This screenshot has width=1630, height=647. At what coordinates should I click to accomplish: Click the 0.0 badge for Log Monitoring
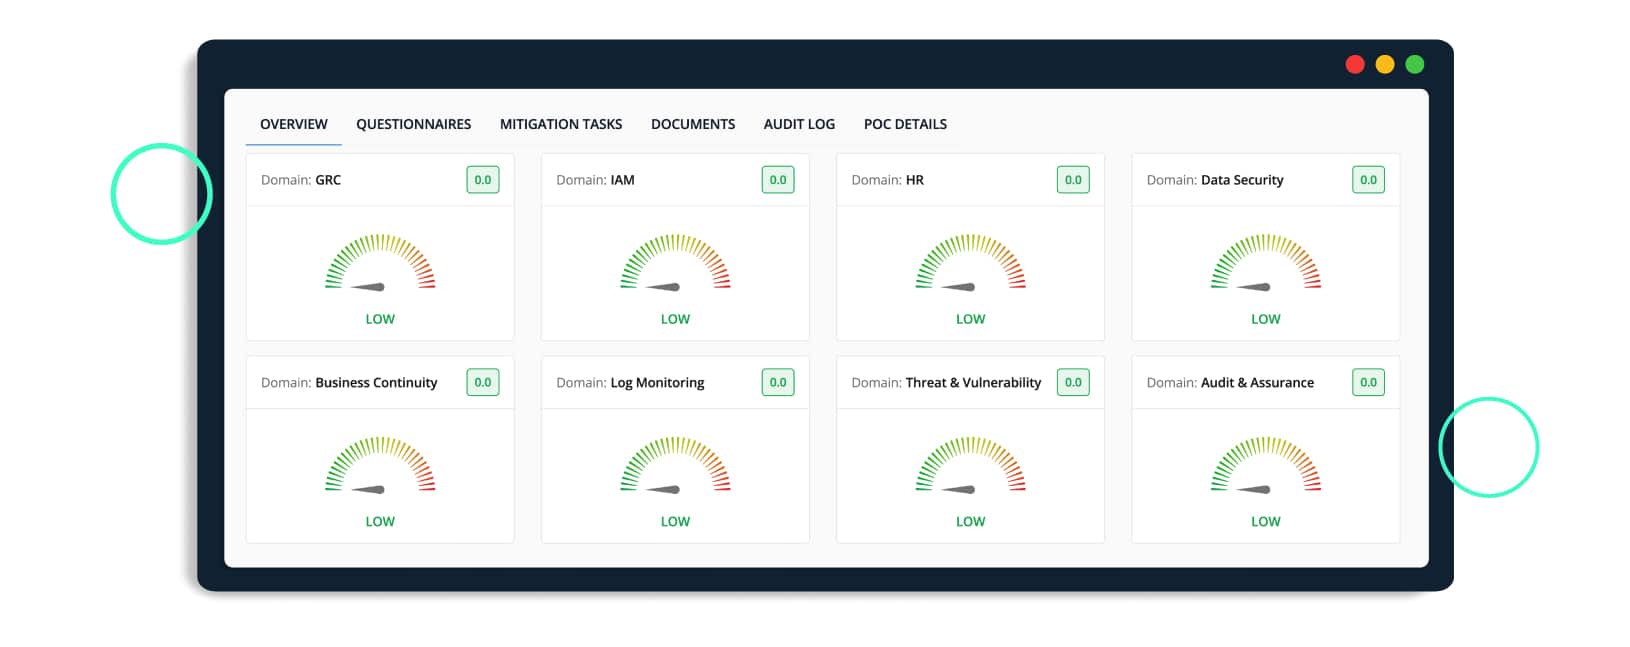coord(778,382)
